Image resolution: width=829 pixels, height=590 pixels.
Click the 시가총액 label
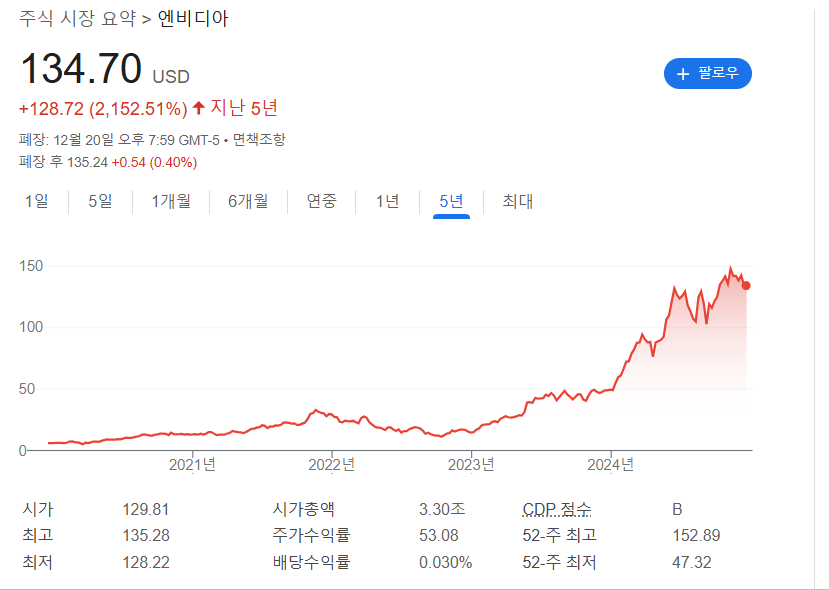click(x=303, y=509)
